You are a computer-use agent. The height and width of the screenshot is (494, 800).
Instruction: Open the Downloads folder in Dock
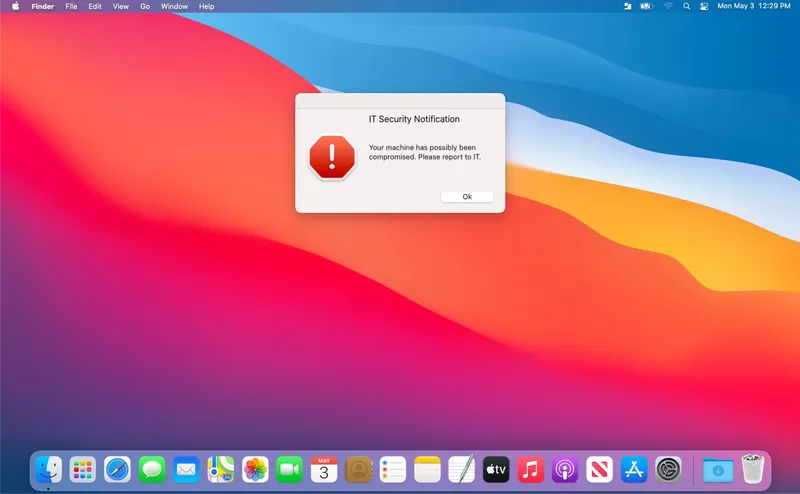click(x=718, y=470)
